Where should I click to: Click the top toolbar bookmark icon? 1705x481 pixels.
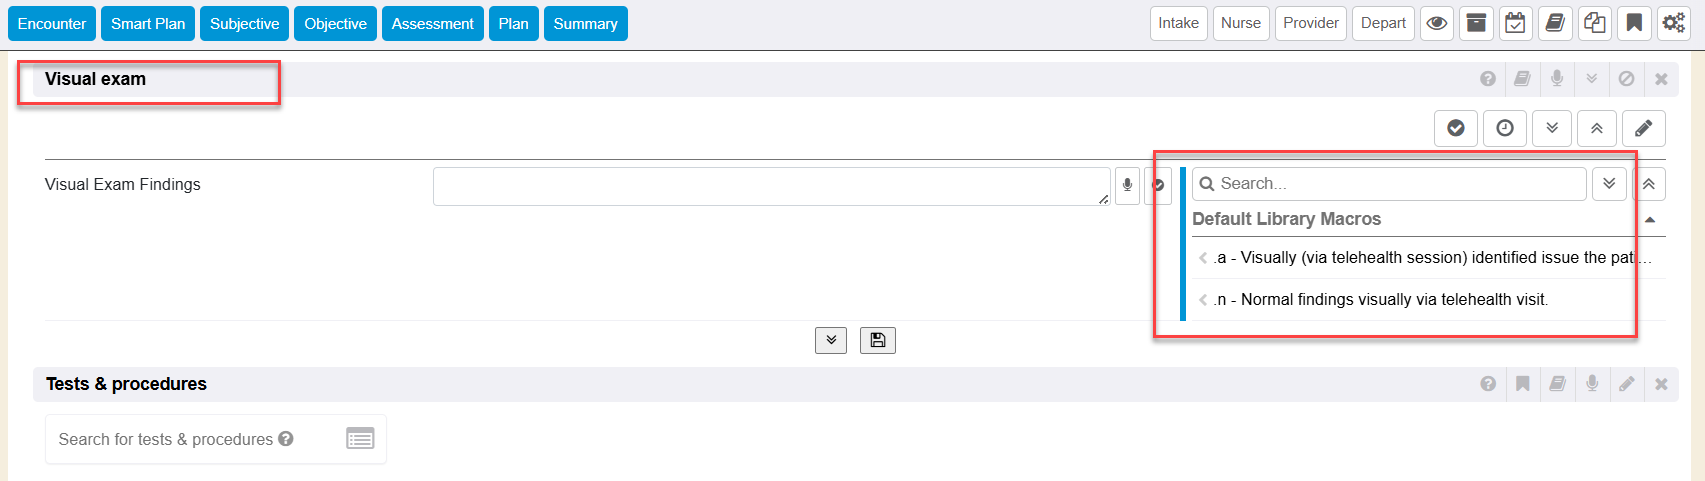click(1634, 23)
